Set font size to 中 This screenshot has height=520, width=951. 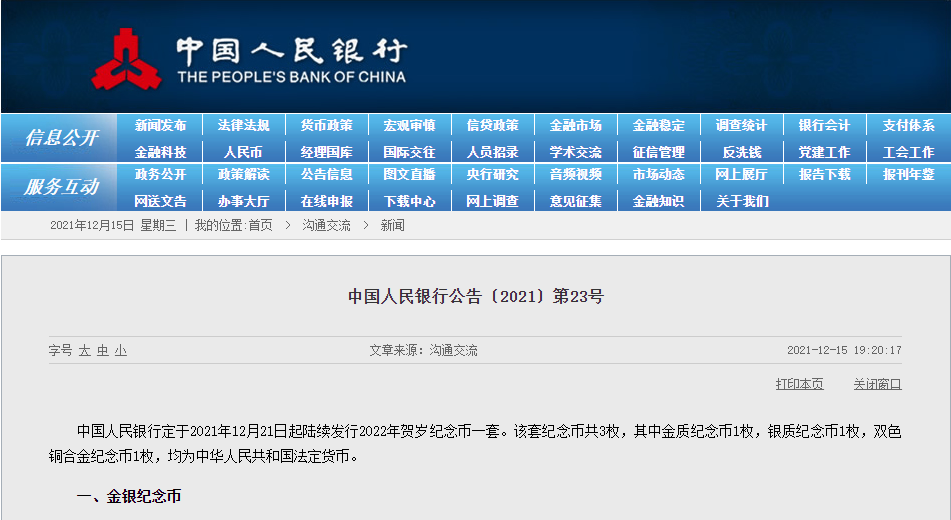click(102, 351)
